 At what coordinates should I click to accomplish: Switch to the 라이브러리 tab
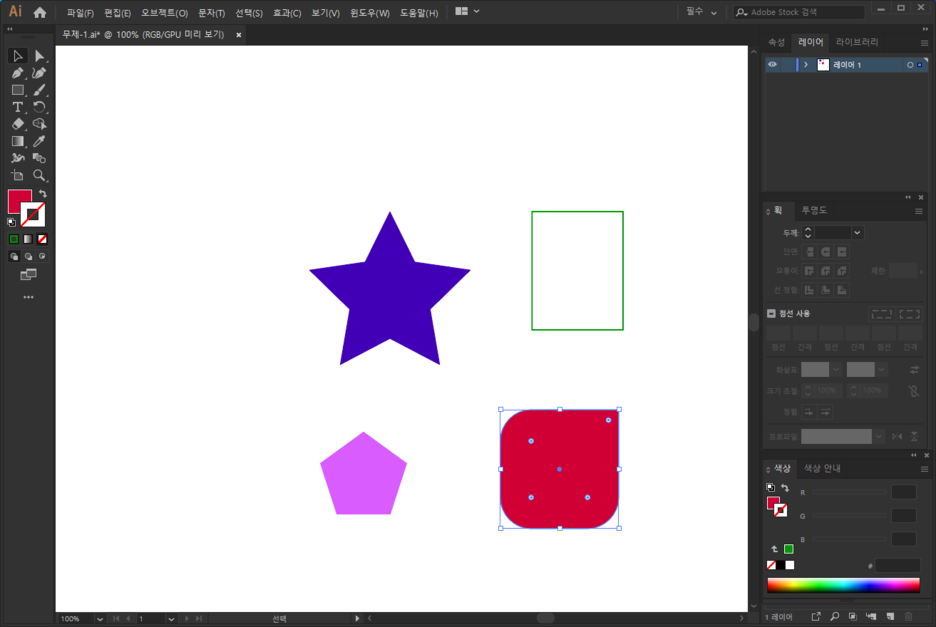(x=857, y=42)
